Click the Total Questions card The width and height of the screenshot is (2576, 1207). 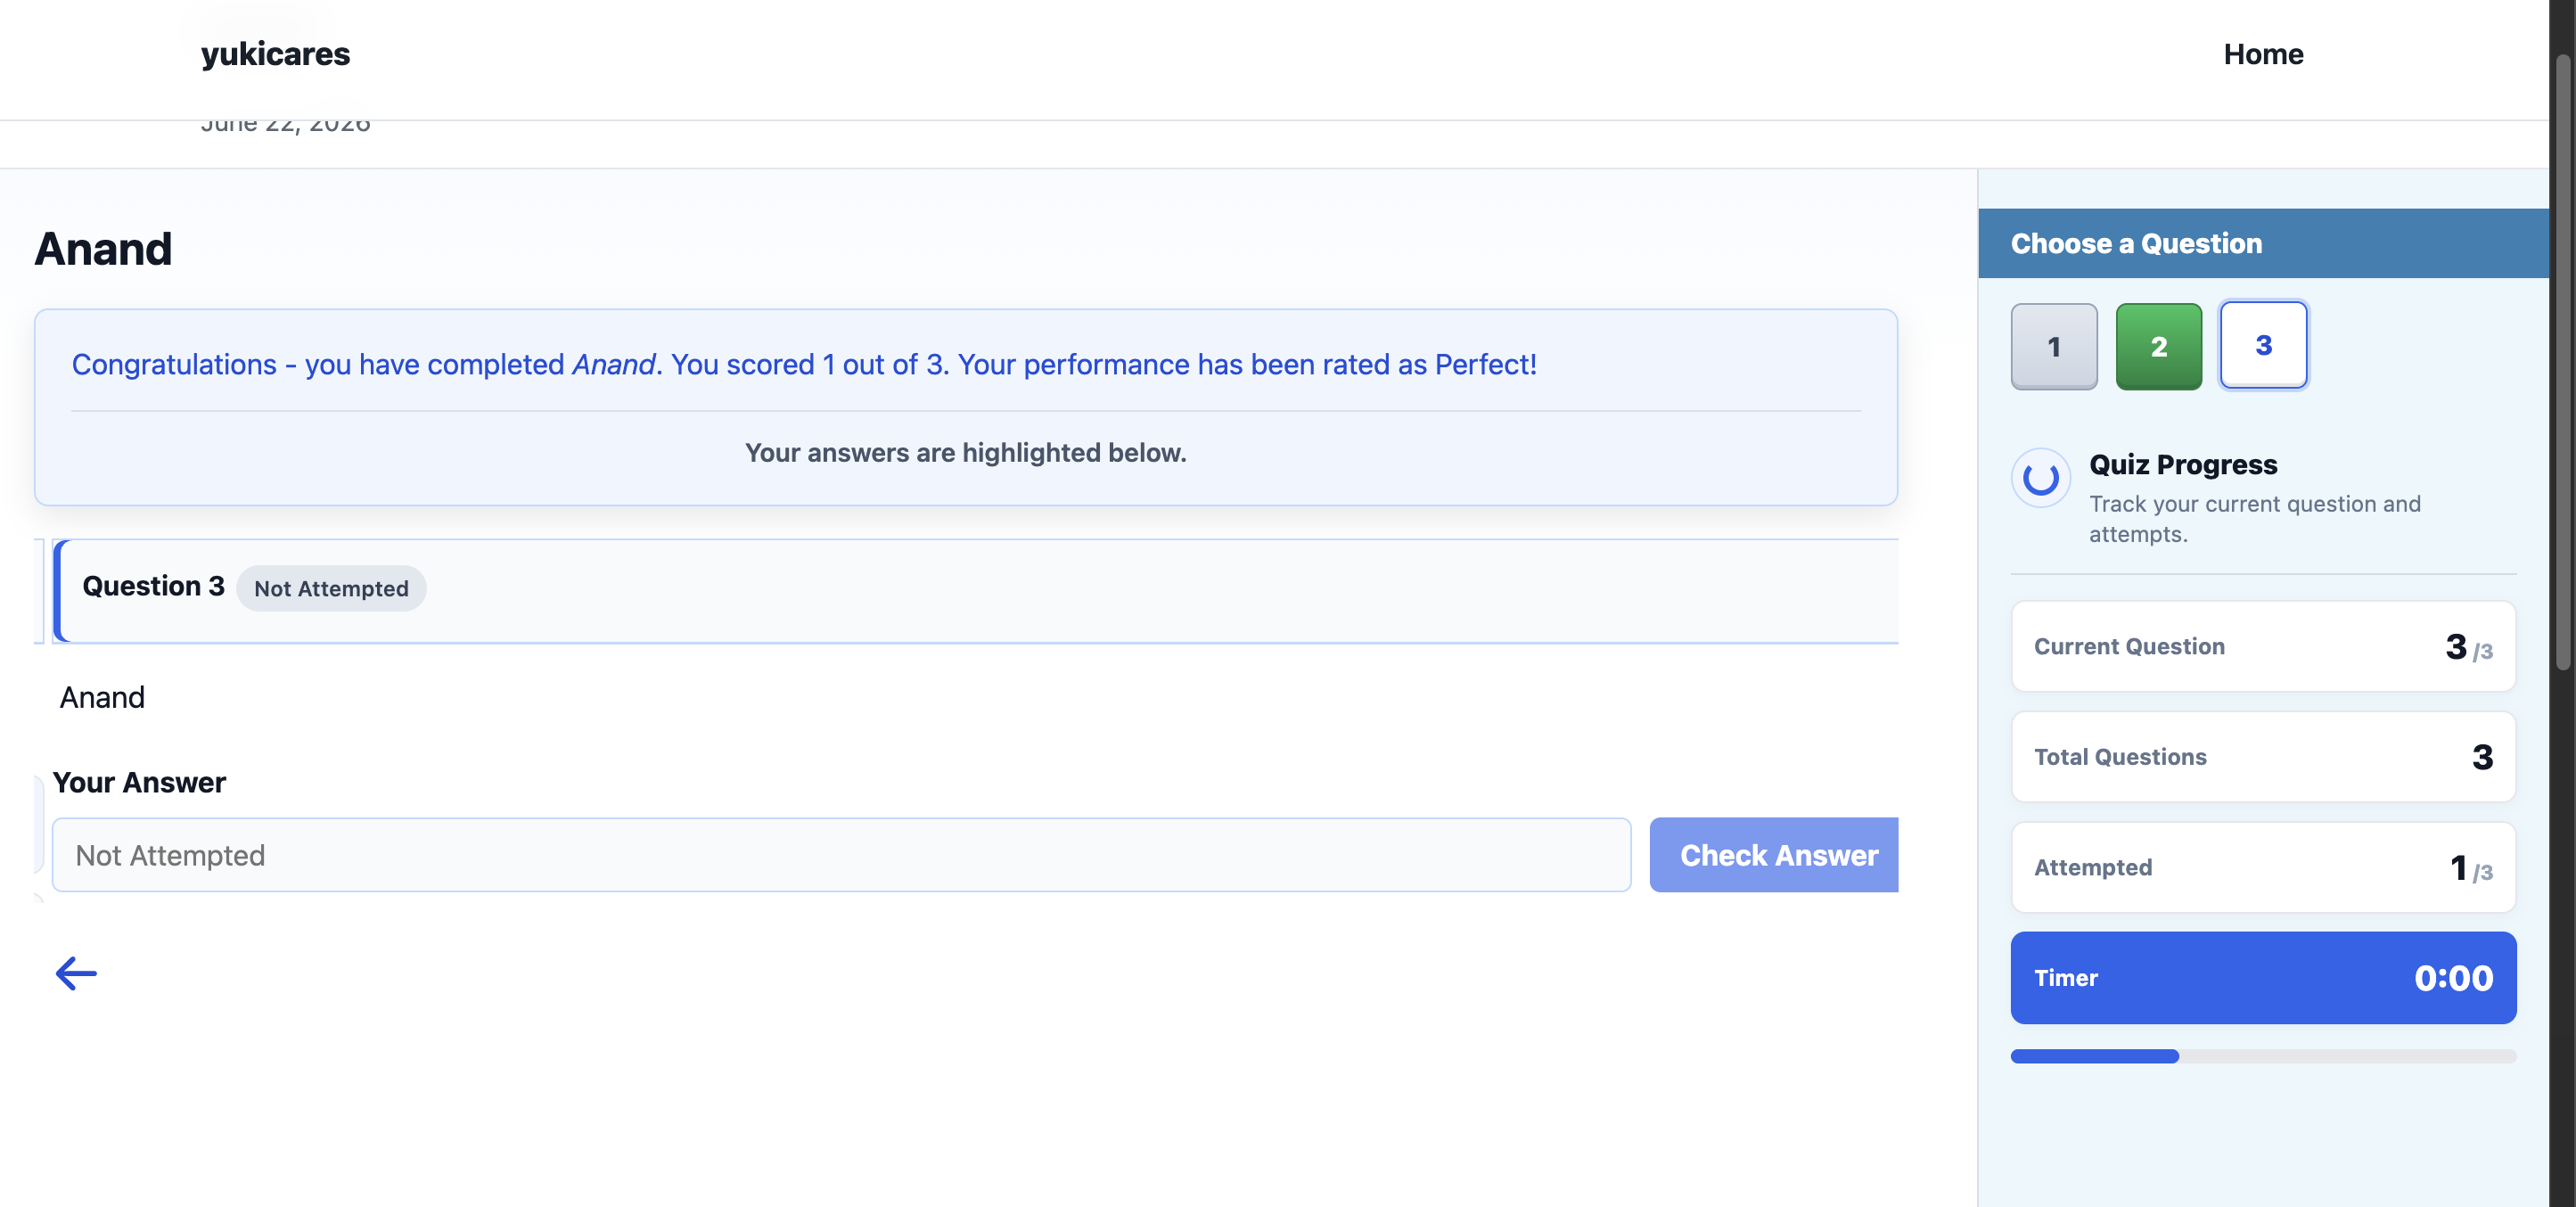click(2263, 756)
